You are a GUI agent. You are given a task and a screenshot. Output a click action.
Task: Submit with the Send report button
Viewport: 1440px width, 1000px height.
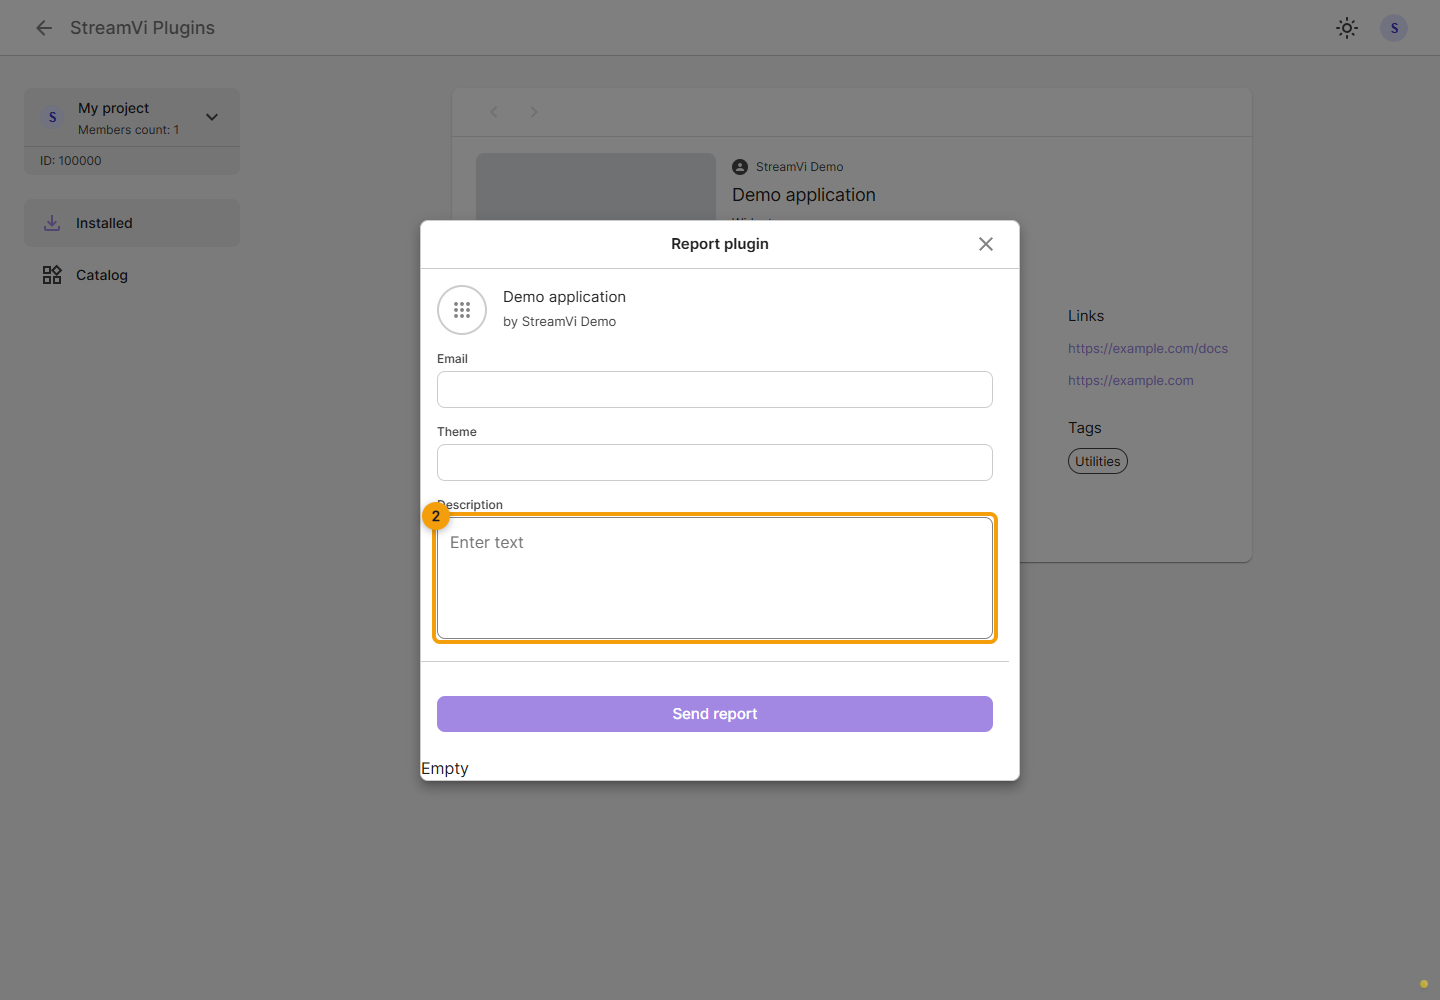(x=715, y=714)
